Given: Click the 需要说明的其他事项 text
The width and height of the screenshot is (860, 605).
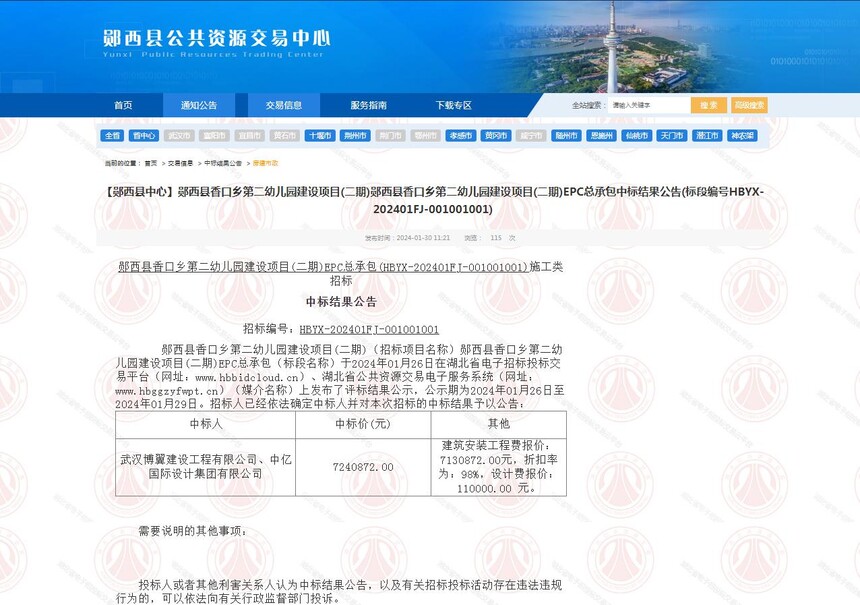Looking at the screenshot, I should pos(193,531).
